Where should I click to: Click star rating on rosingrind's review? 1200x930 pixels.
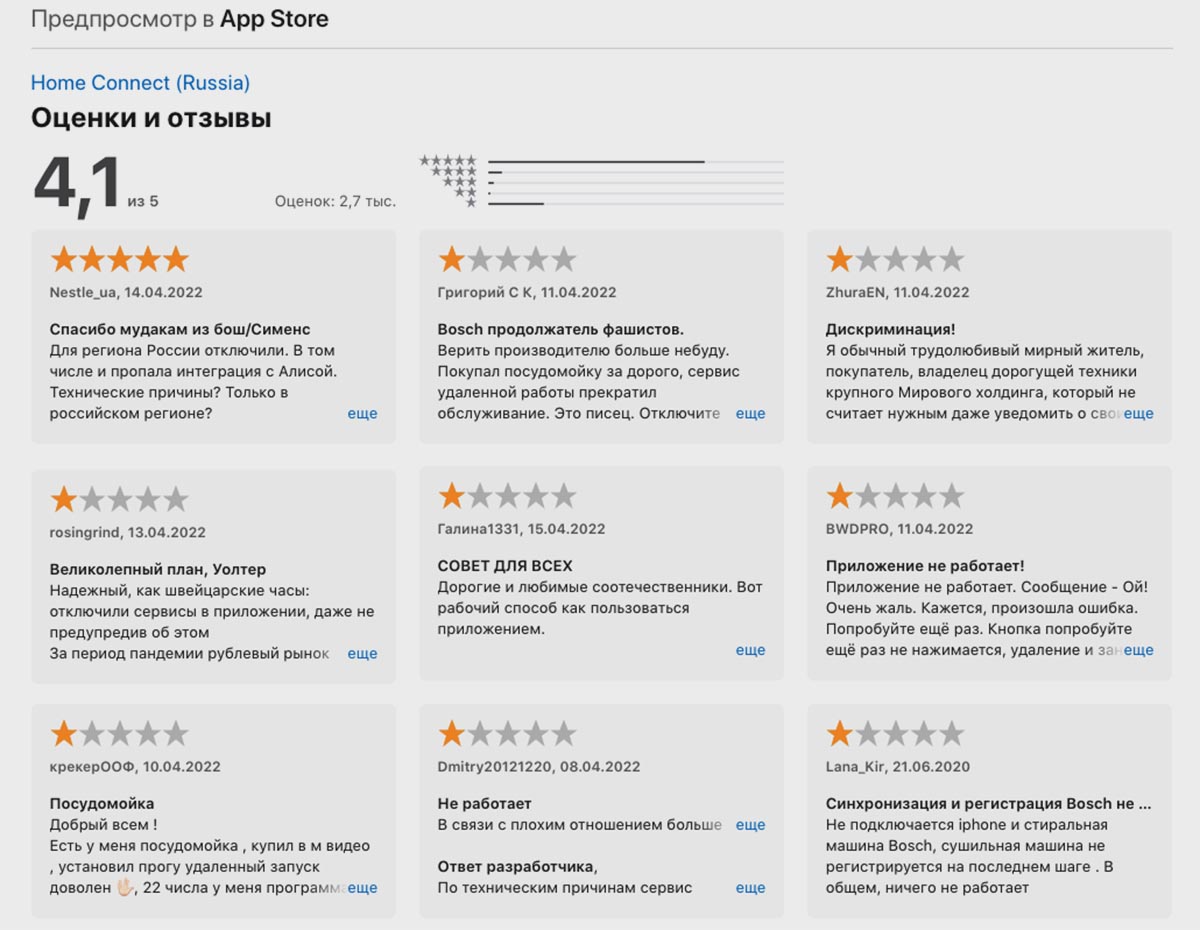click(119, 499)
